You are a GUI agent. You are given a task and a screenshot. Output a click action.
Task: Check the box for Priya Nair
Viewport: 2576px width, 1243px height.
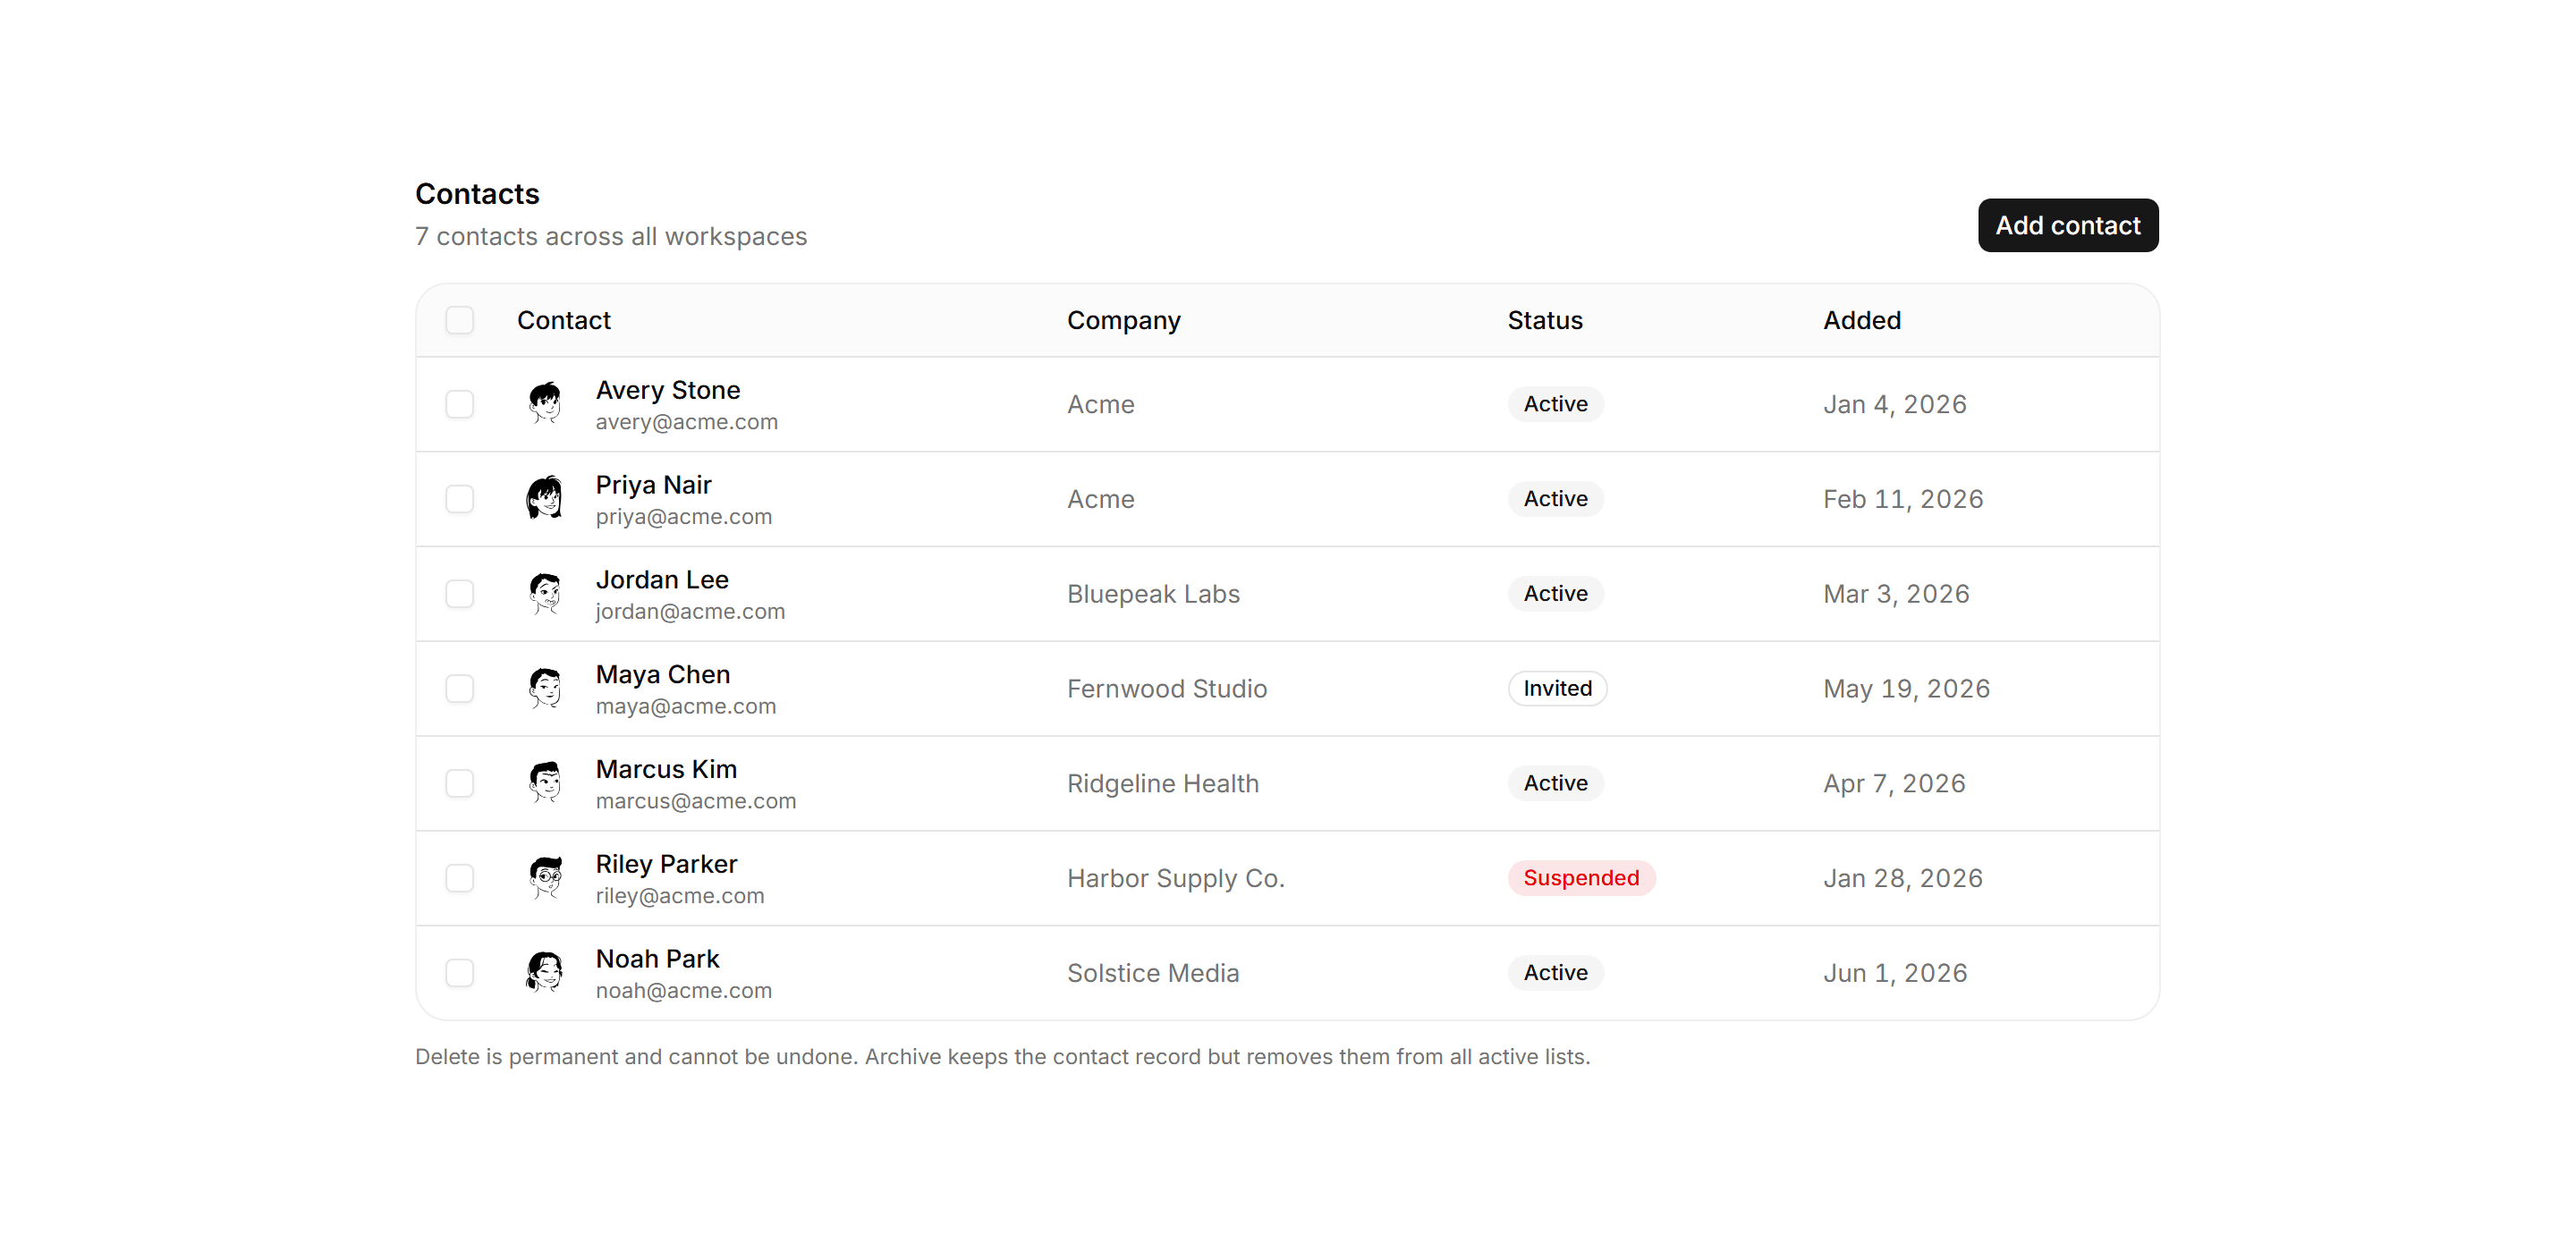click(460, 499)
